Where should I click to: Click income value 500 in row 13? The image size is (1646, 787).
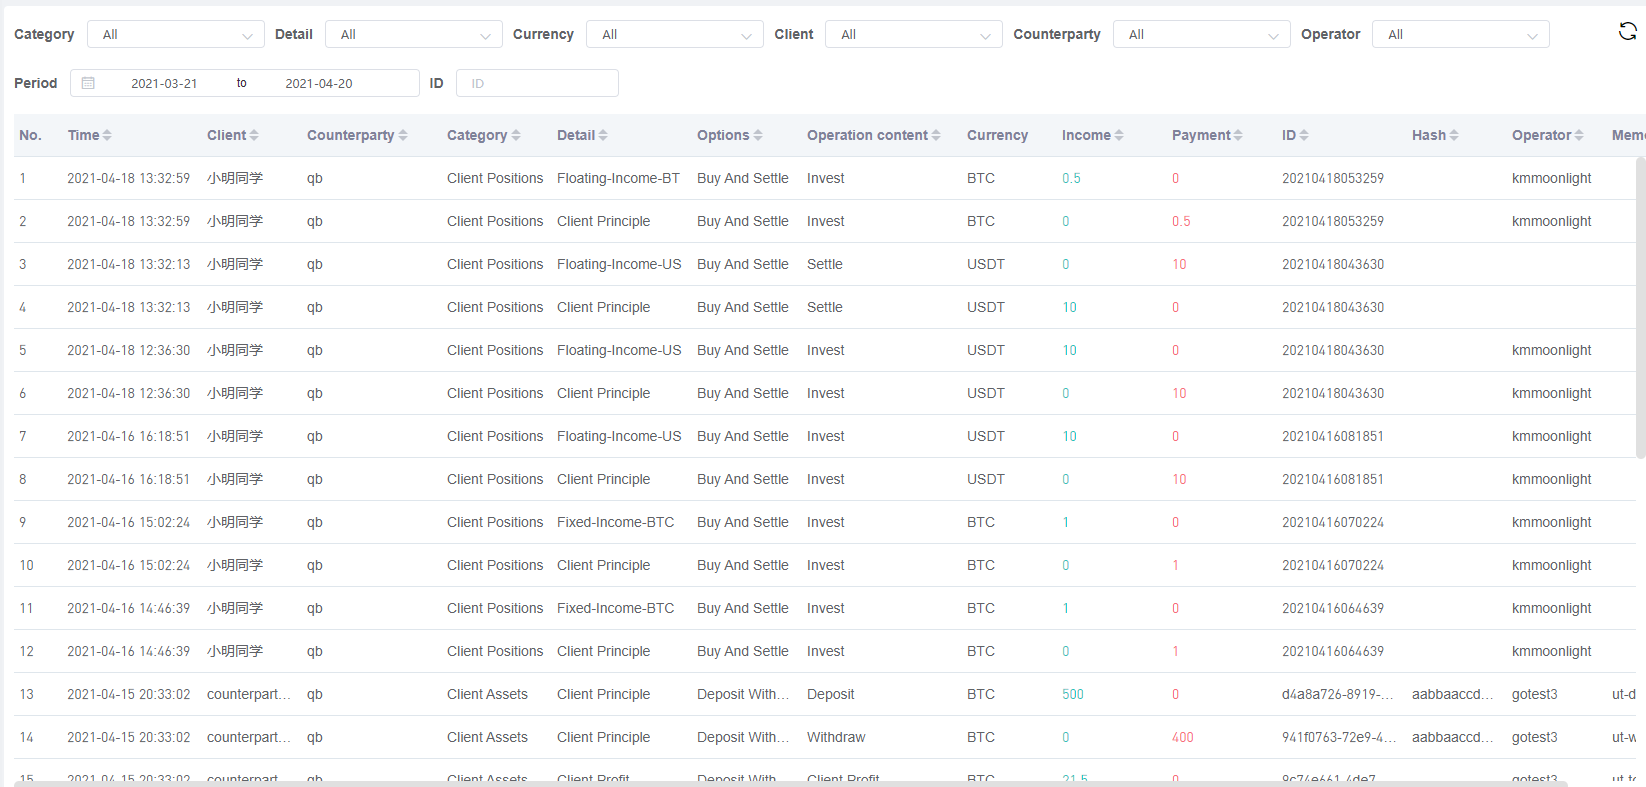point(1073,694)
